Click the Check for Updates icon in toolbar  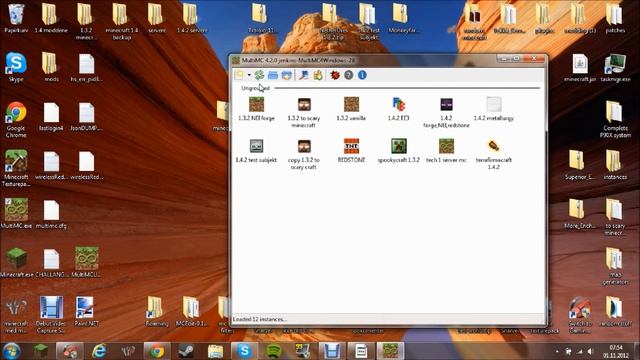[x=318, y=75]
